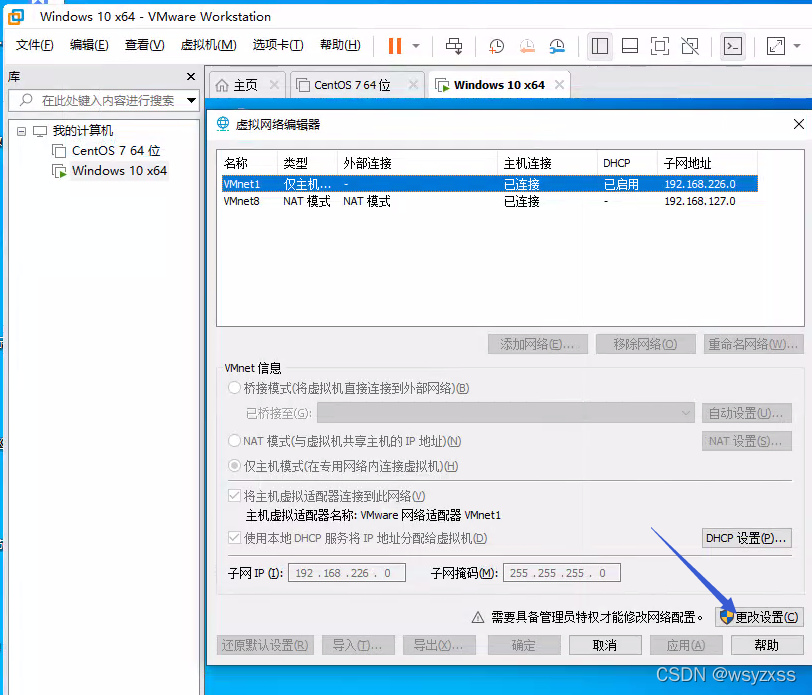
Task: Click the 192.168.127.0 subnet cell
Action: (700, 201)
